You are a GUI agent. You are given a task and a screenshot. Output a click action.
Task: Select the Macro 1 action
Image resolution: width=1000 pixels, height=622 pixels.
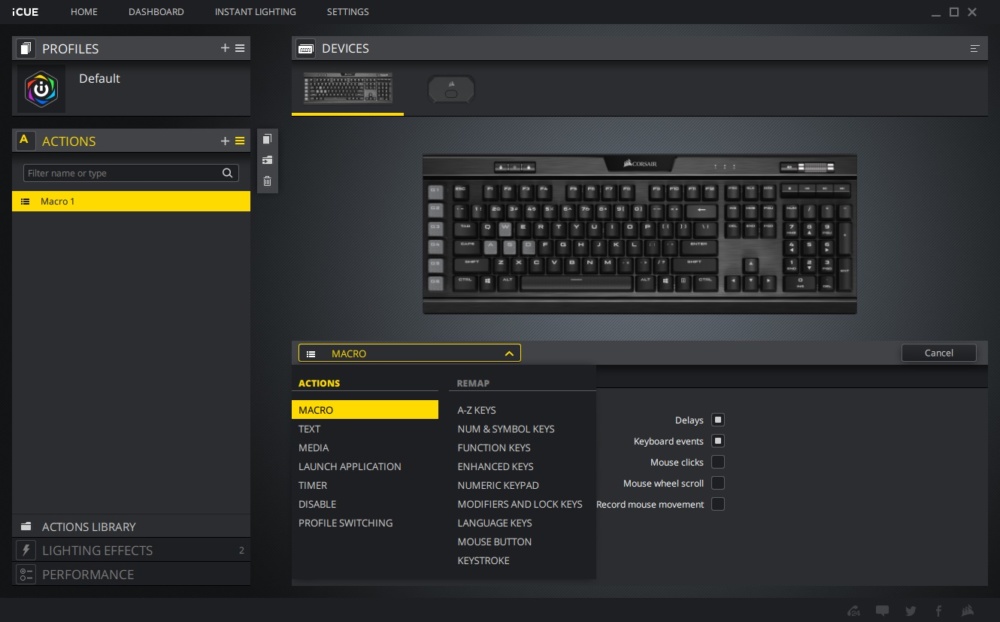tap(131, 202)
